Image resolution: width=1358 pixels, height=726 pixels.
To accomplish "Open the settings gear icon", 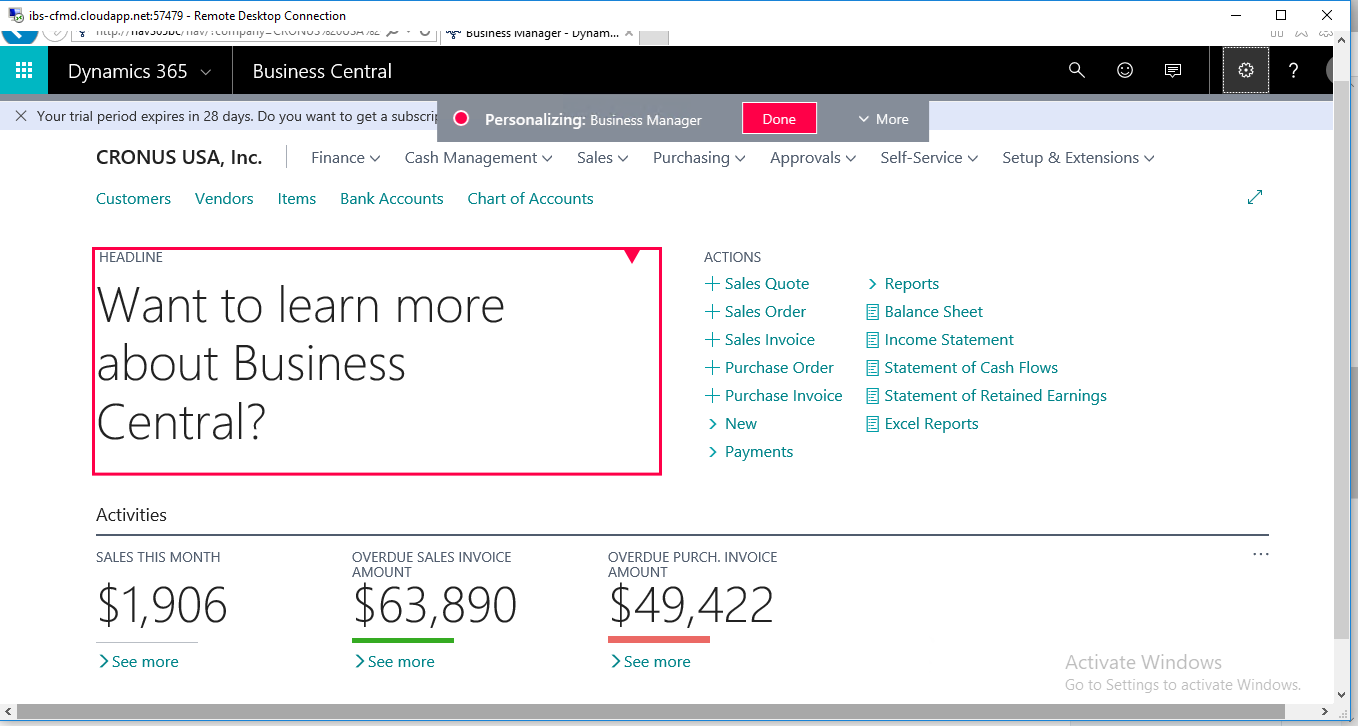I will coord(1245,71).
